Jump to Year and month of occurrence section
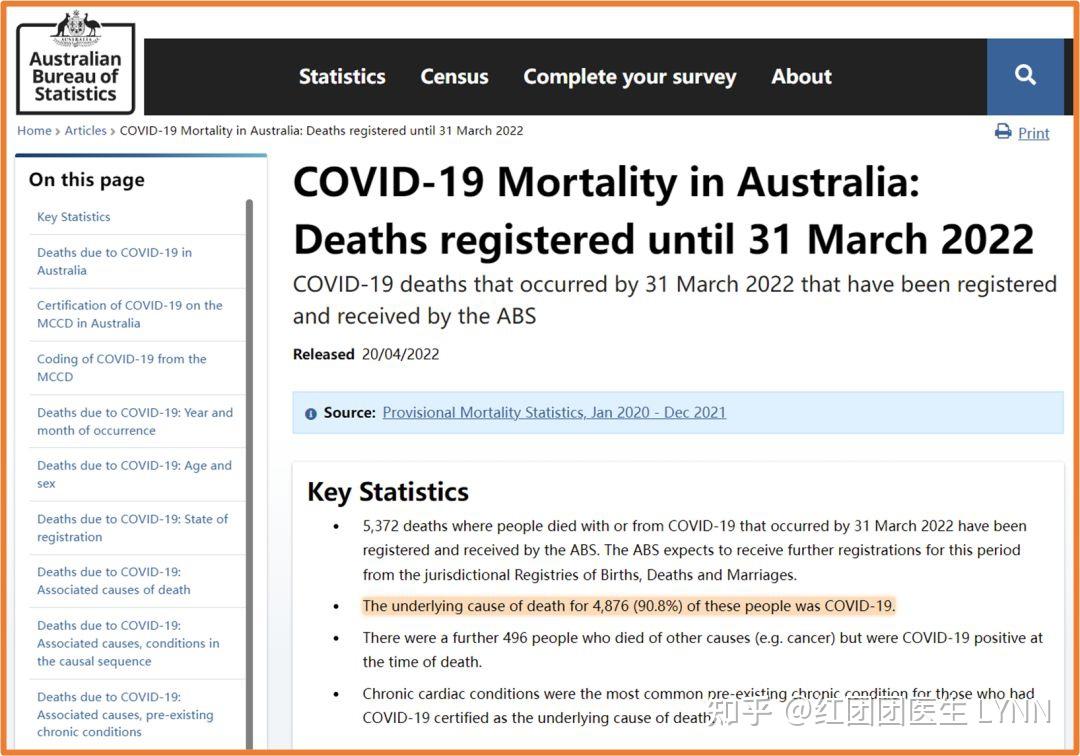The width and height of the screenshot is (1080, 756). point(135,421)
